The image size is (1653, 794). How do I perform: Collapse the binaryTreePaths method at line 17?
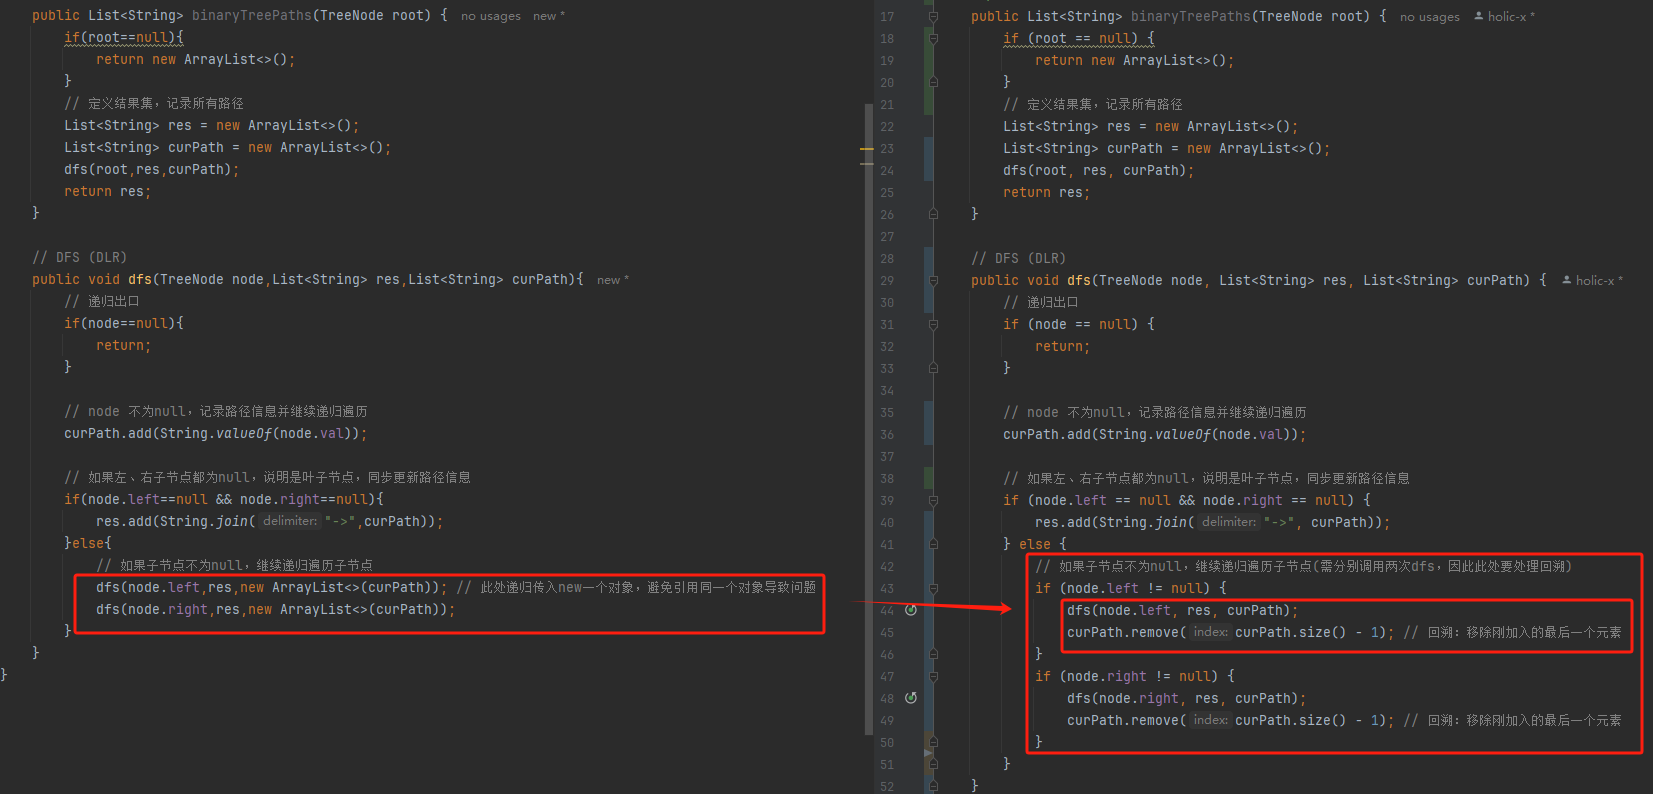click(933, 17)
